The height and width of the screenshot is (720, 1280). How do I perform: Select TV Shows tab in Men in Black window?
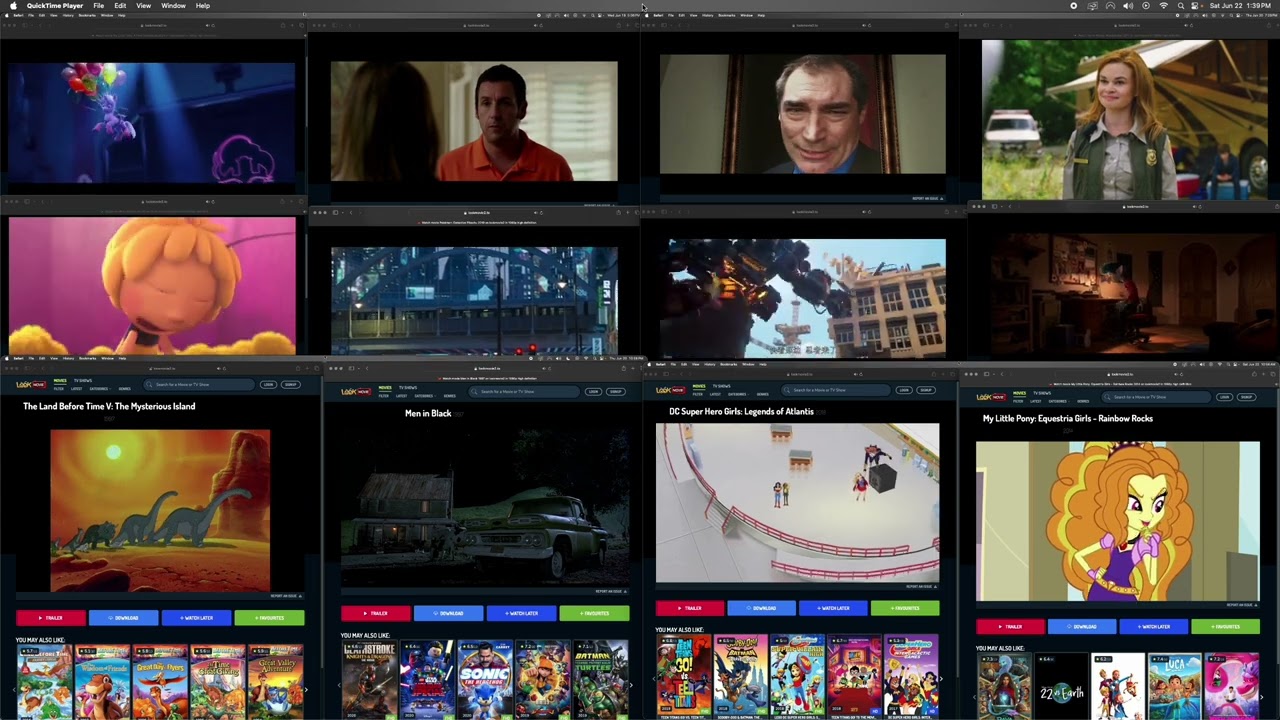click(x=408, y=388)
